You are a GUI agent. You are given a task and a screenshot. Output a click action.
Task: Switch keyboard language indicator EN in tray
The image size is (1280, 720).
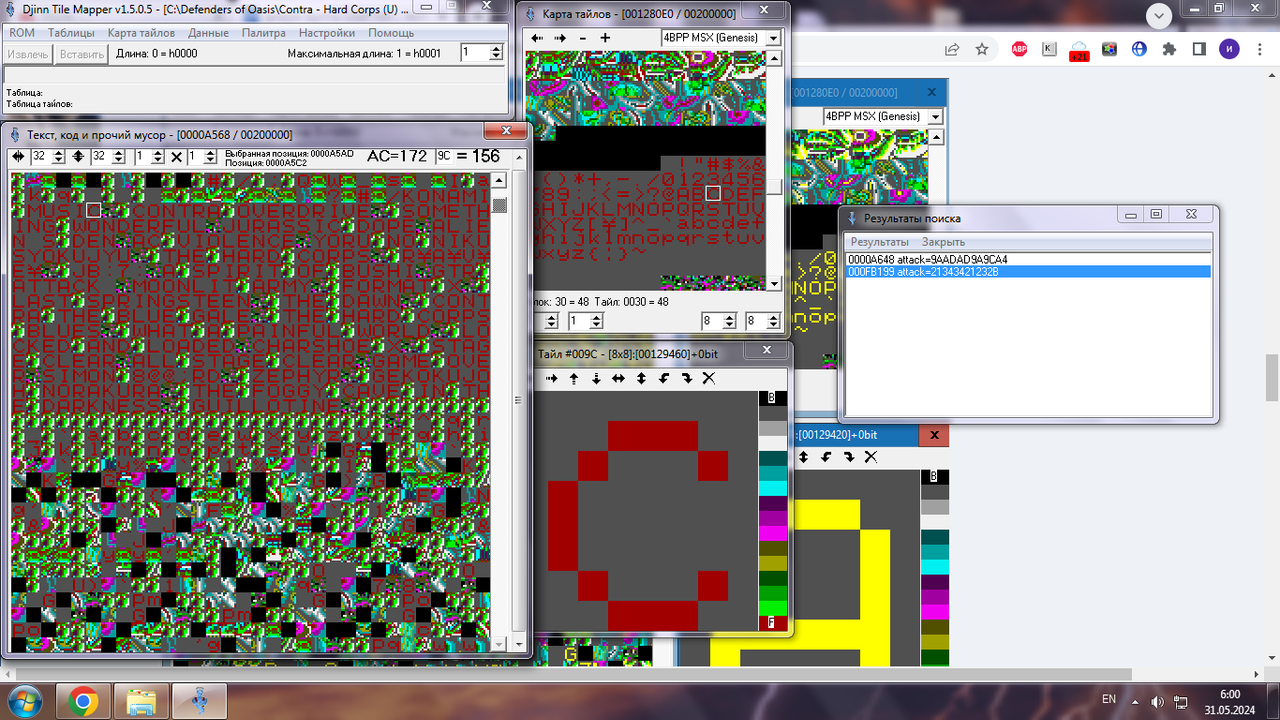pyautogui.click(x=1109, y=699)
